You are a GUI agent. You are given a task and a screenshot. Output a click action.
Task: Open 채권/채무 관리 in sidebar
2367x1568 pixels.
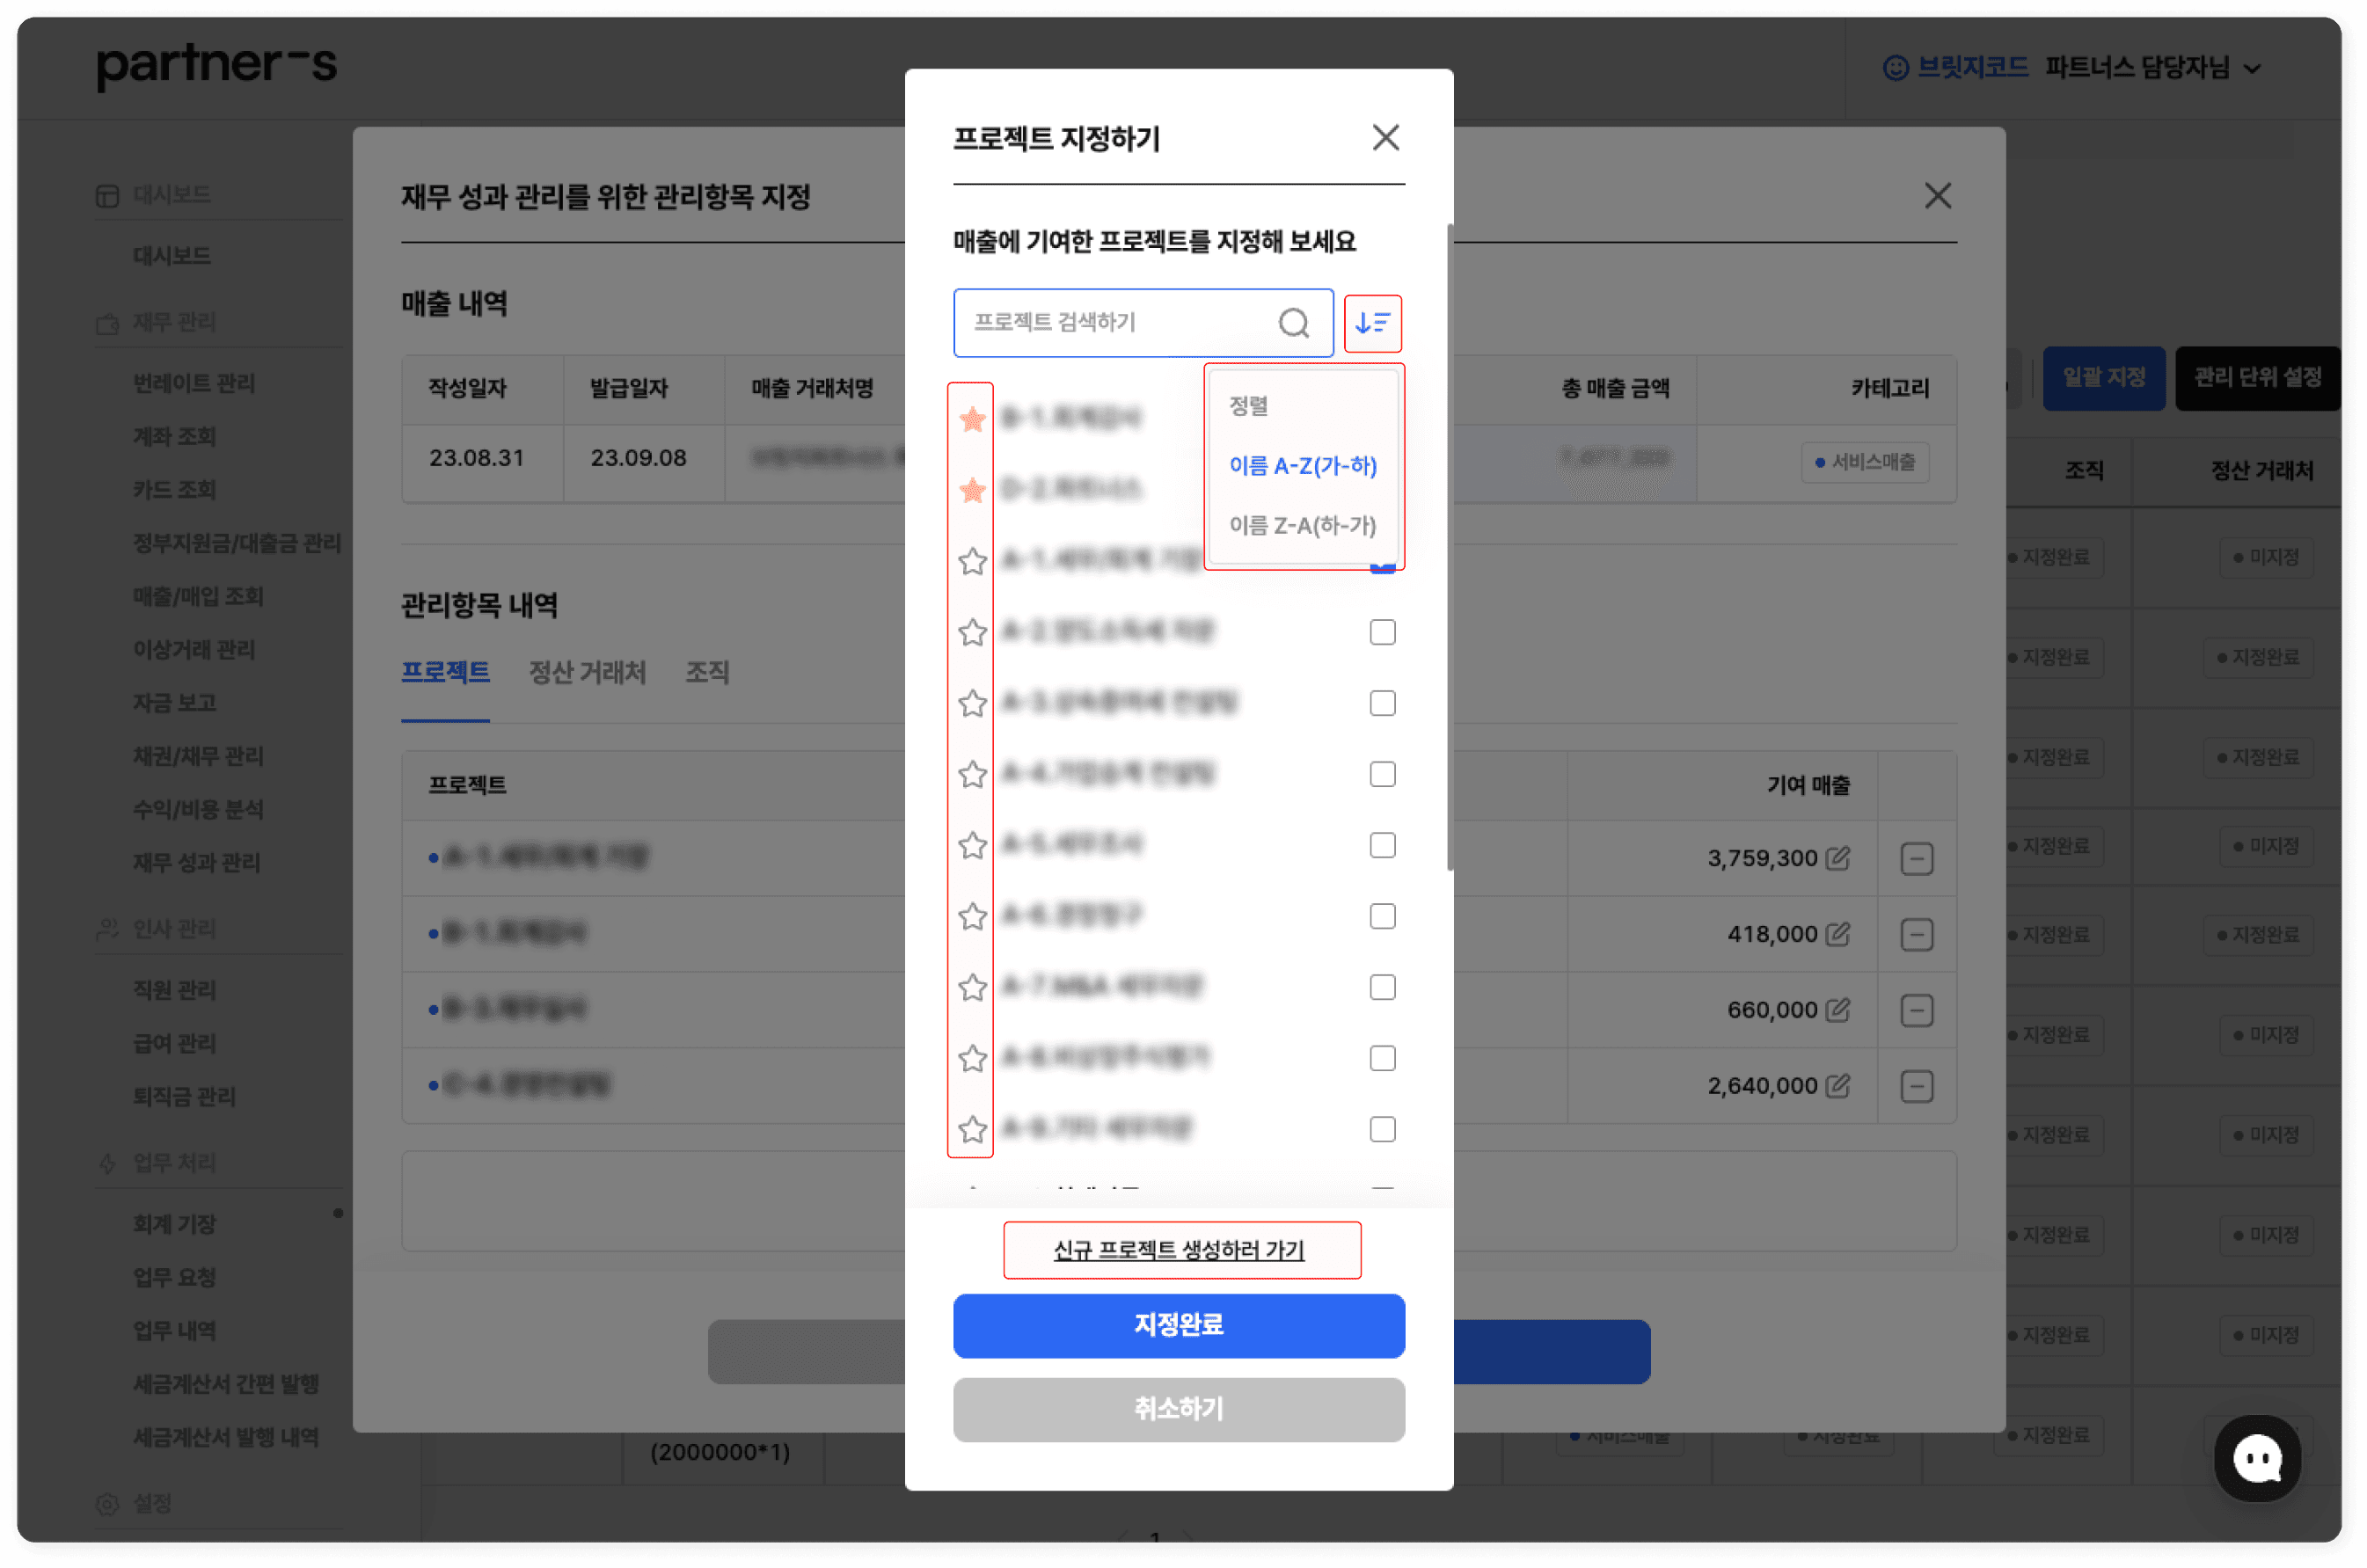click(x=198, y=756)
